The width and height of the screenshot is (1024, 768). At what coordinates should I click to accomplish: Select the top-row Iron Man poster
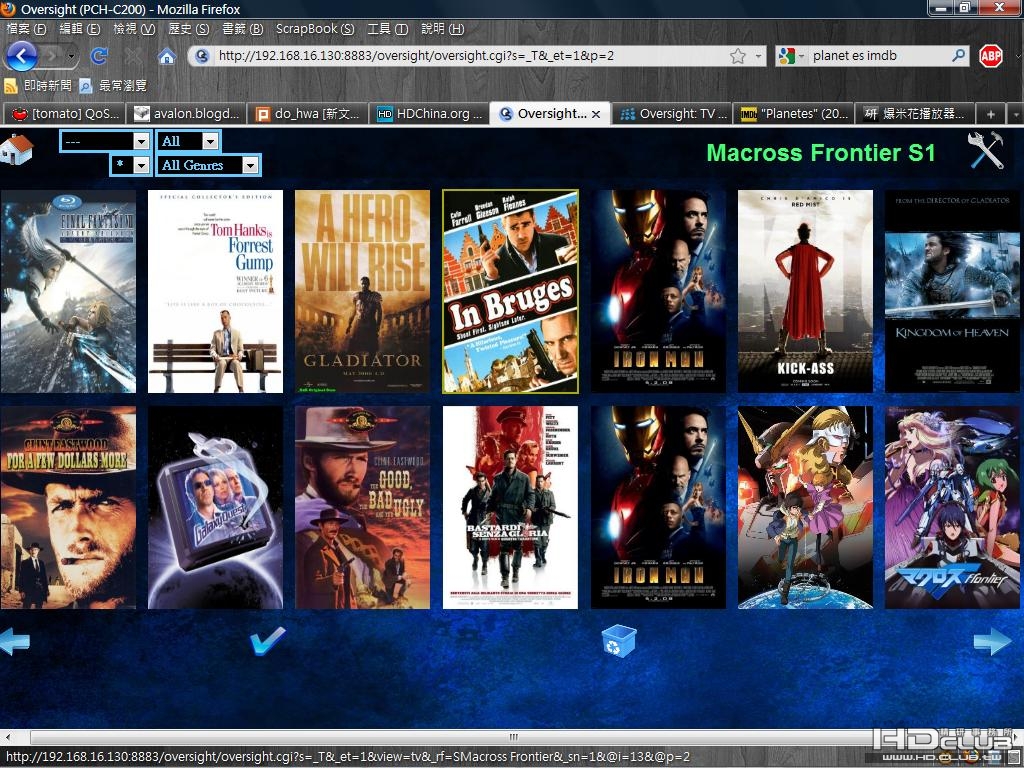pos(658,291)
